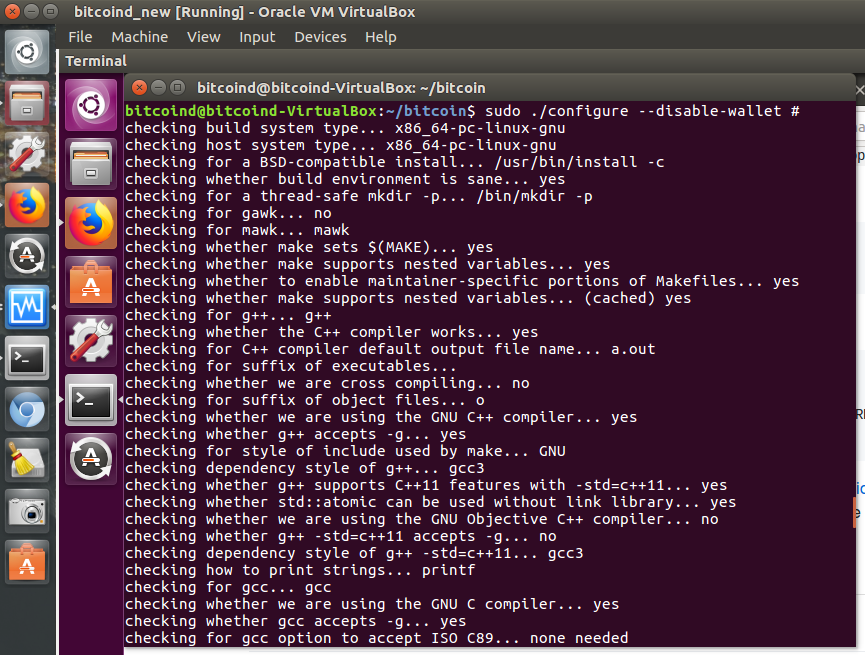Open Software Updater in host launcher
This screenshot has height=655, width=865.
click(x=27, y=256)
